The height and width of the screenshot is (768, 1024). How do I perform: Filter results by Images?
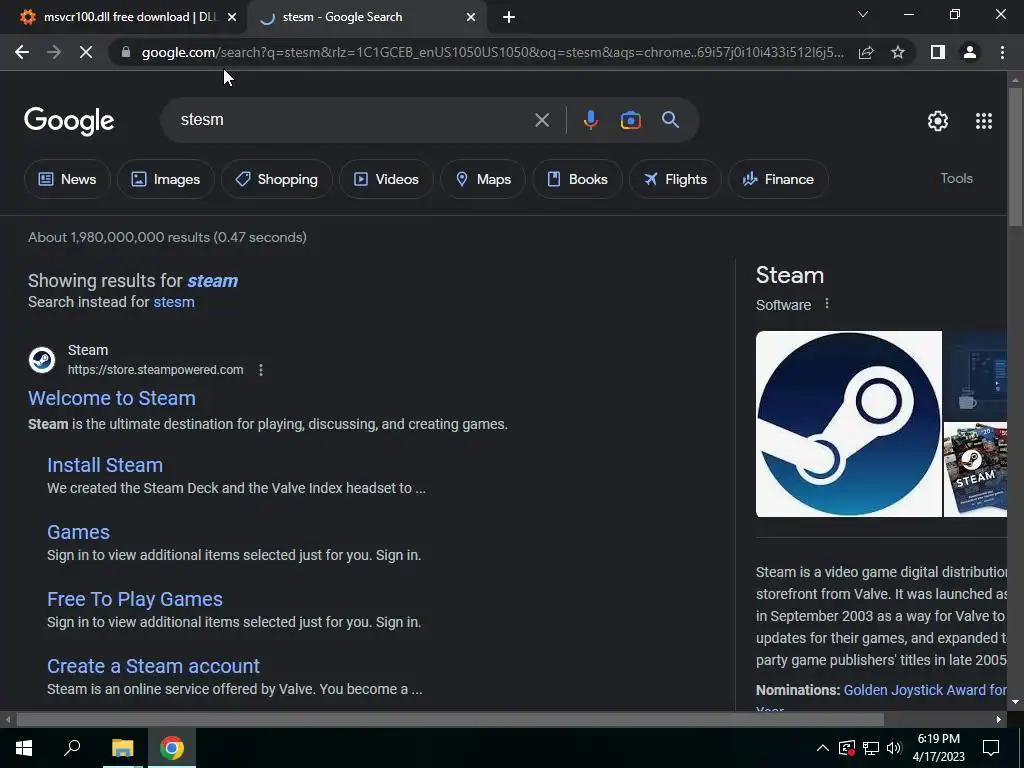(166, 179)
